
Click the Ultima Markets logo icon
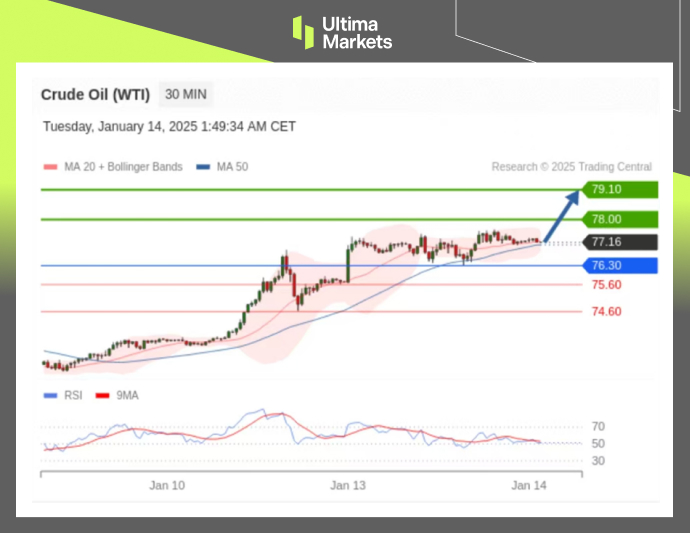[x=303, y=31]
